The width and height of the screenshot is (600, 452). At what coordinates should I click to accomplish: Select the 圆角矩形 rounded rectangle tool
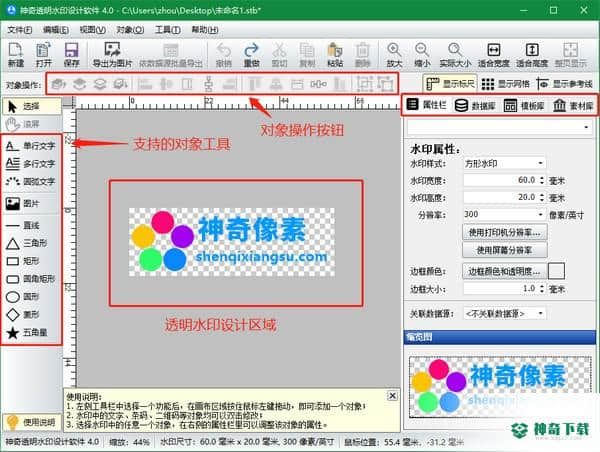tap(31, 279)
